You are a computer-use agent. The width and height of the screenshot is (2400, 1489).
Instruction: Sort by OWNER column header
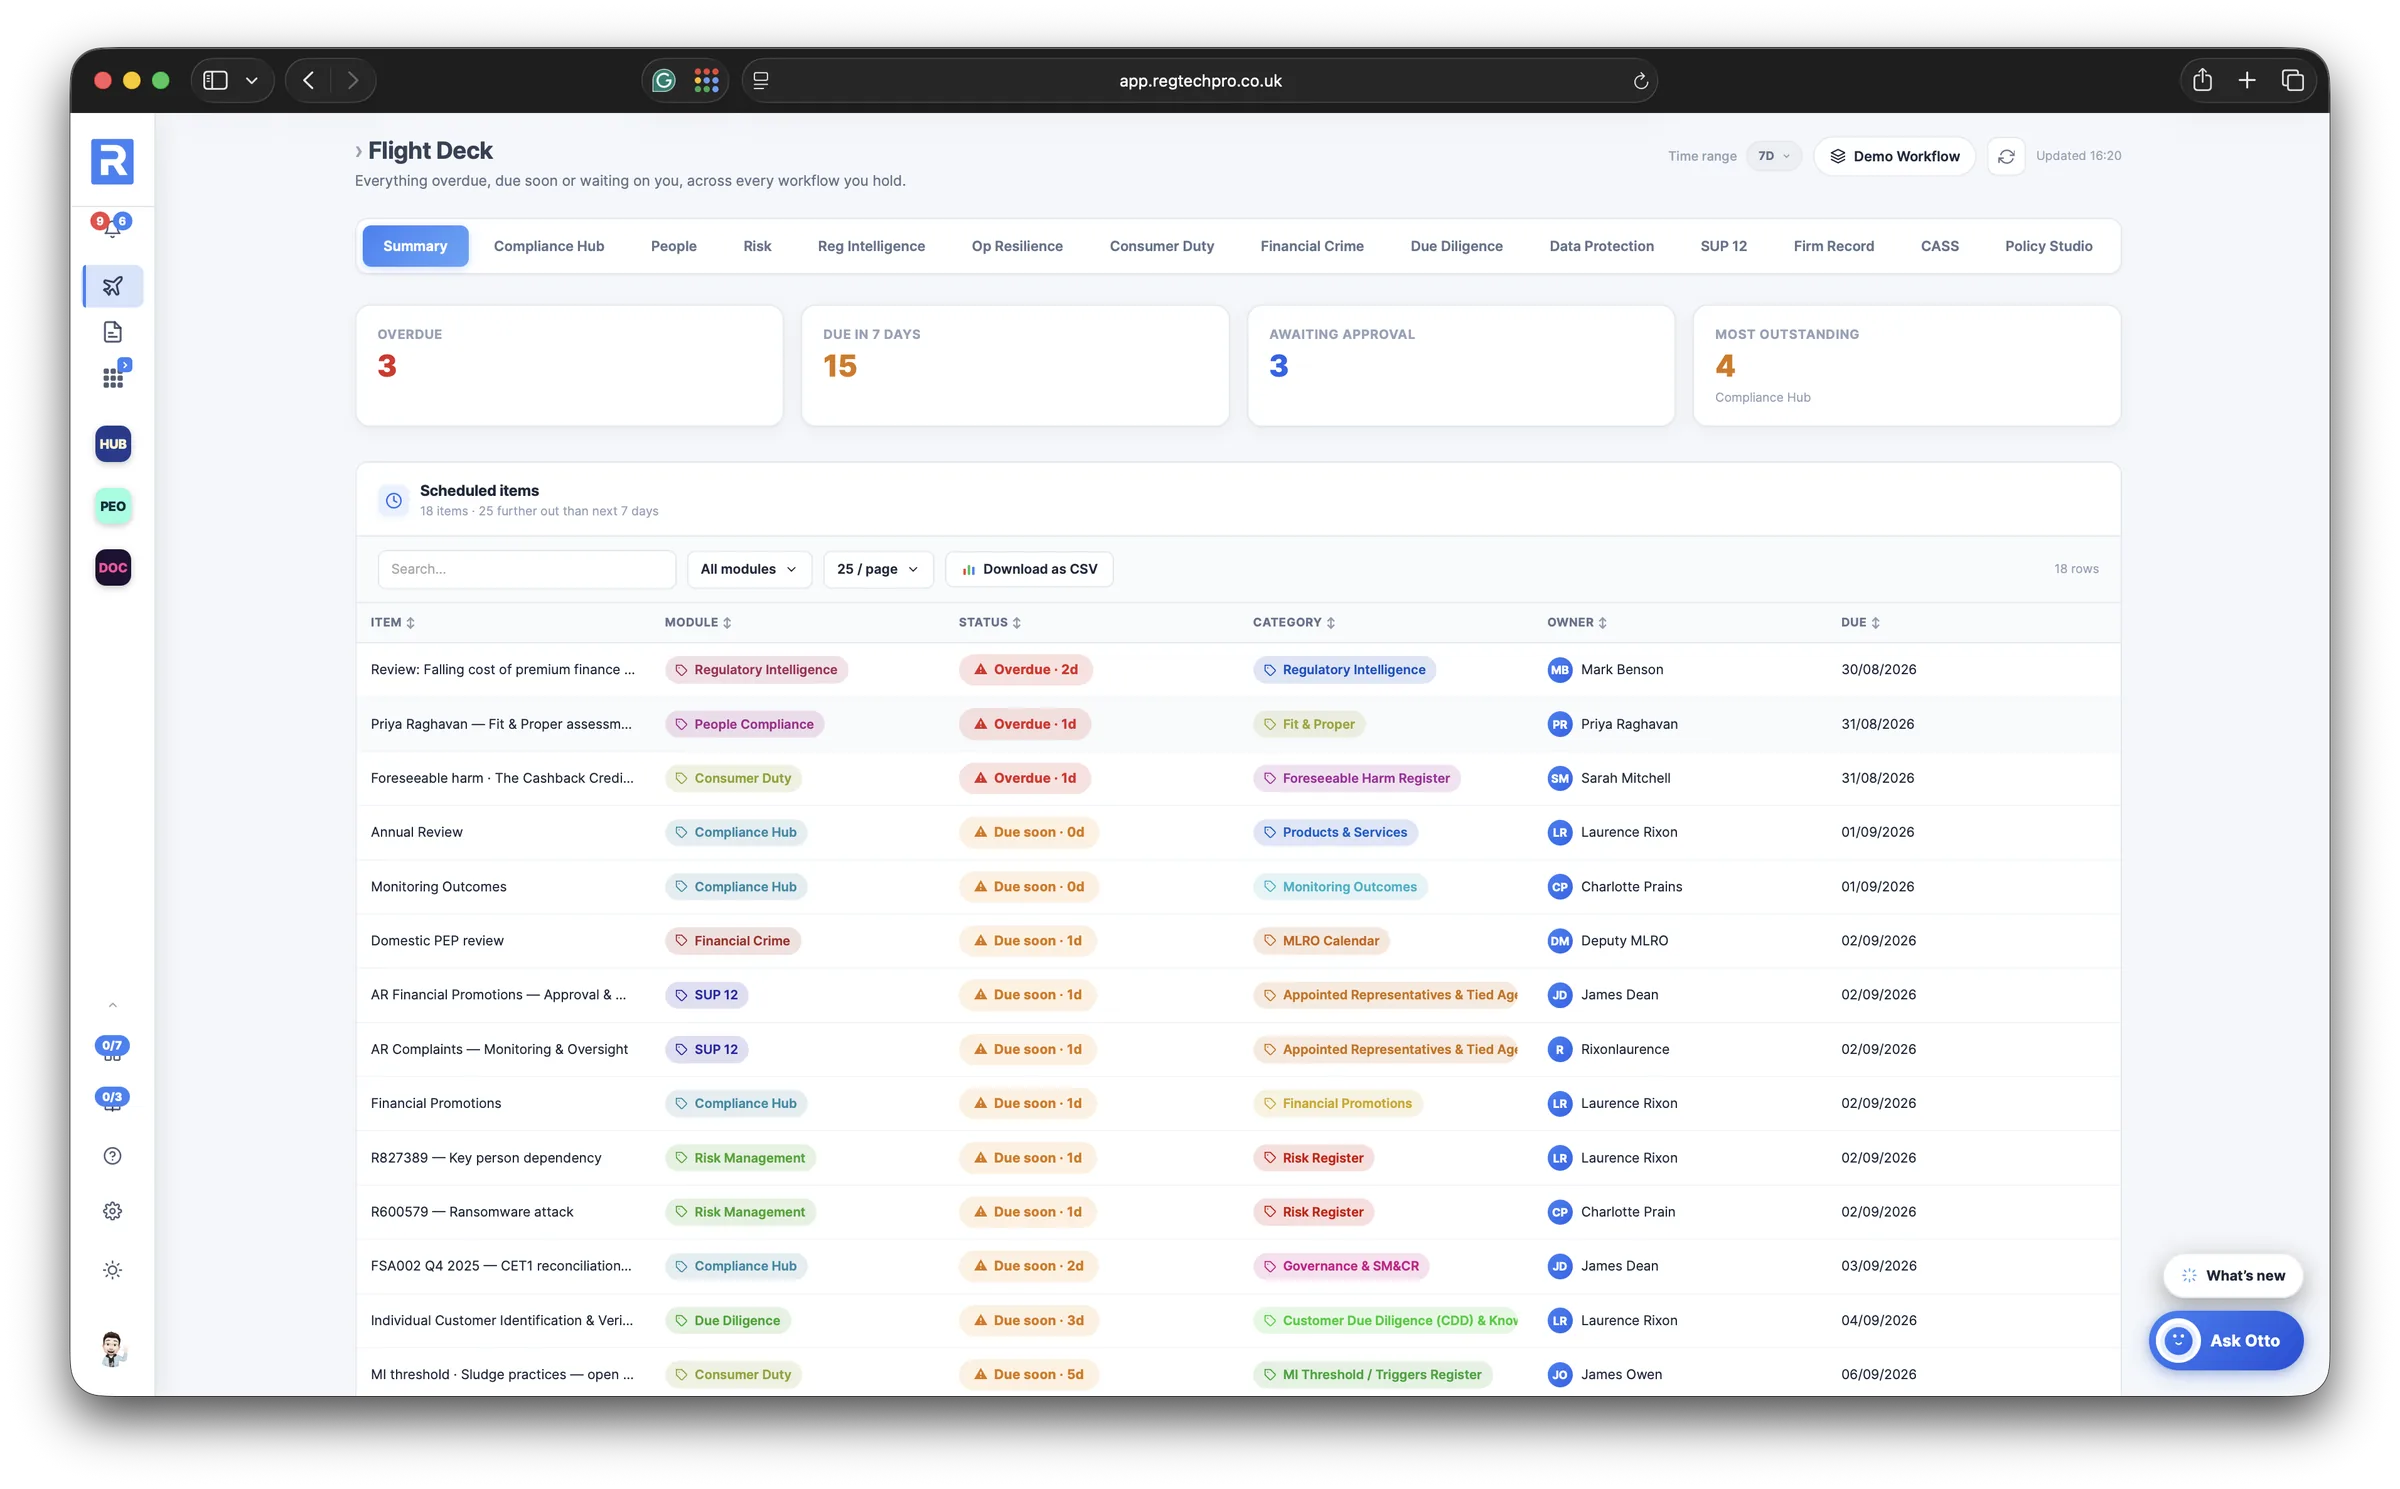(x=1576, y=622)
